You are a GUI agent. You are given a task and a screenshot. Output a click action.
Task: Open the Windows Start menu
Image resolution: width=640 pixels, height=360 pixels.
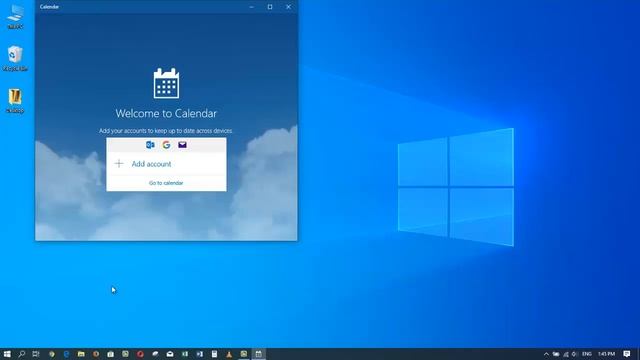(x=7, y=354)
